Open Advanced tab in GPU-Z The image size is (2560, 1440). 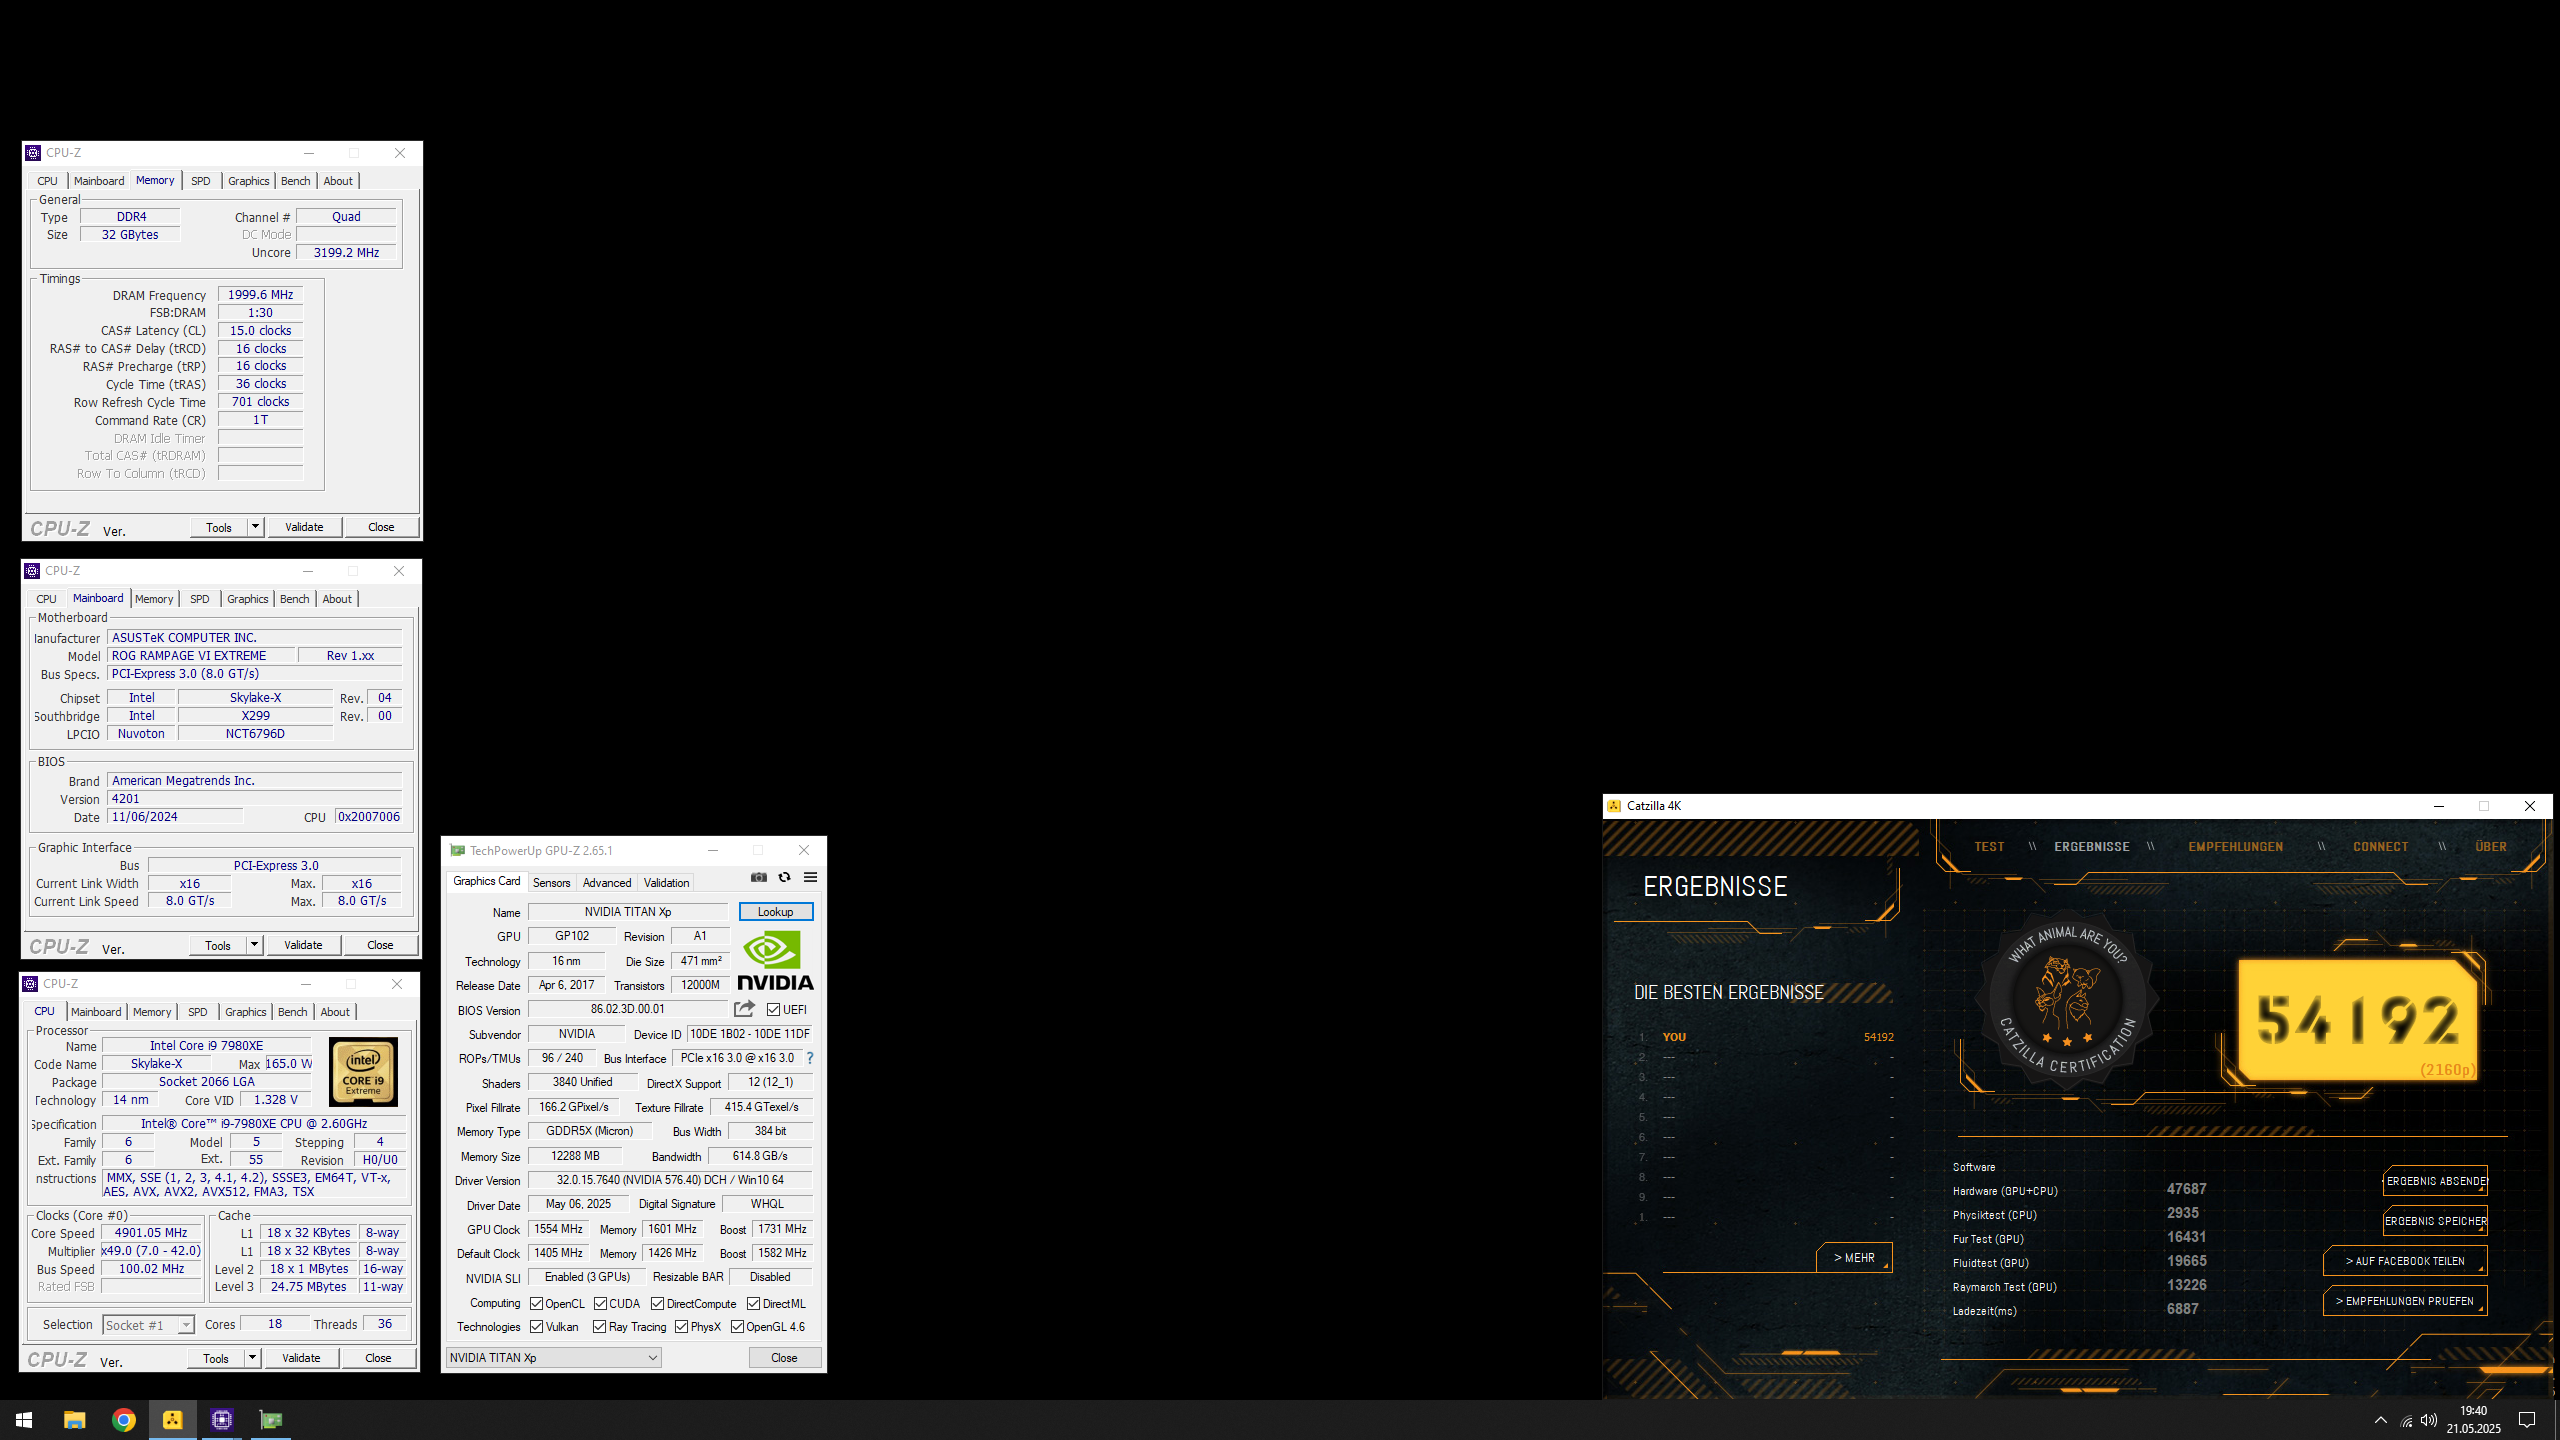click(607, 883)
